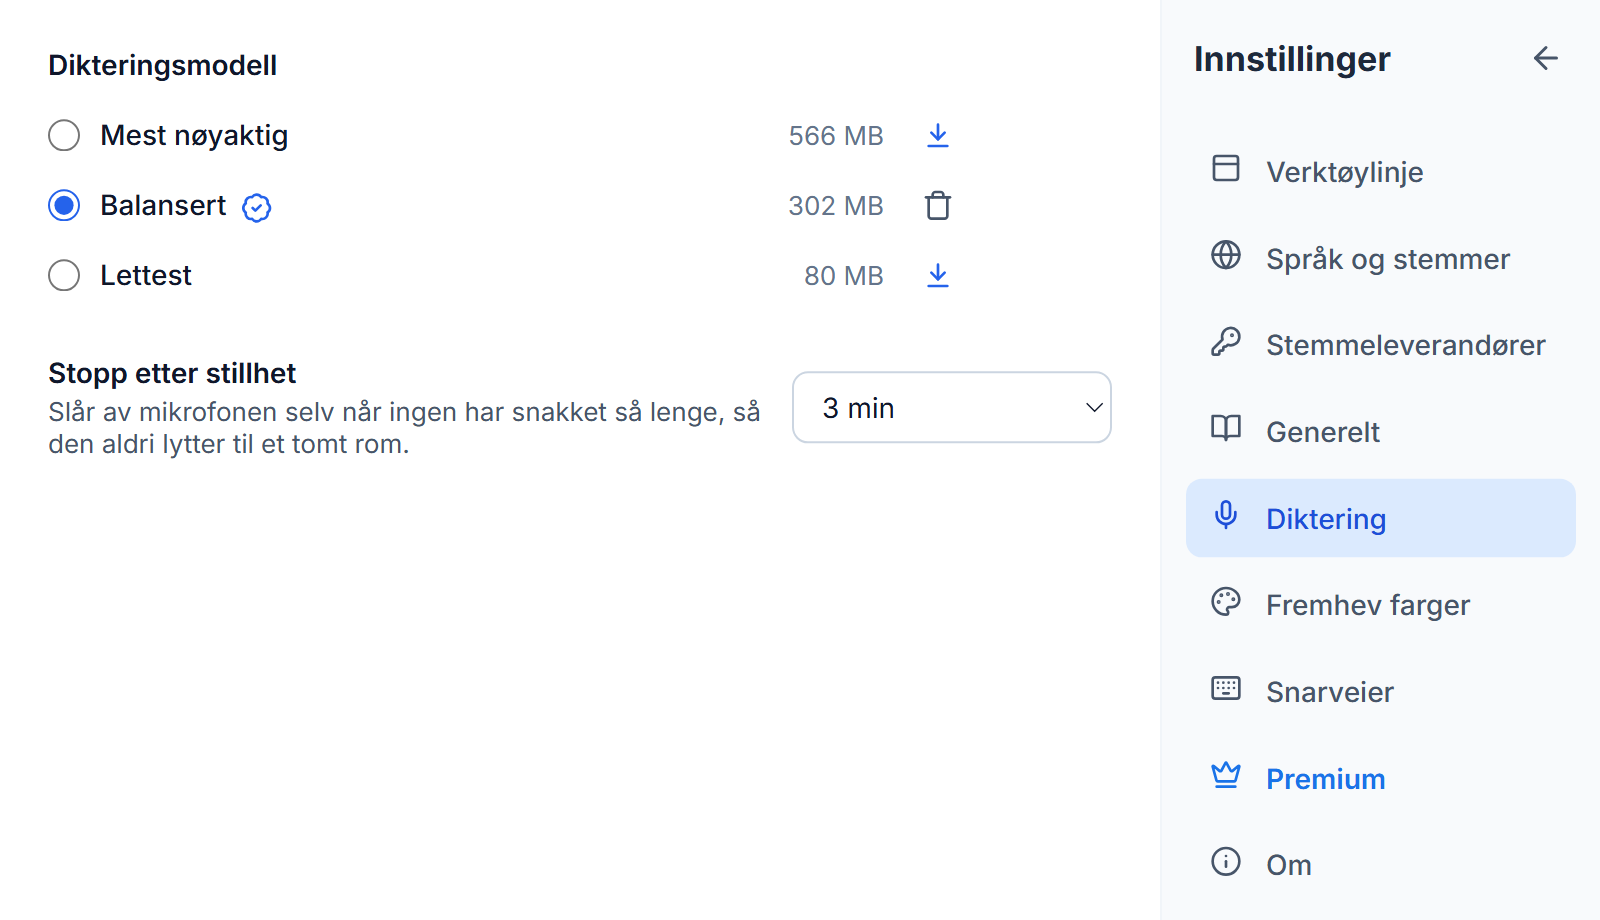
Task: Open the Snarveier shortcuts page
Action: [x=1380, y=692]
